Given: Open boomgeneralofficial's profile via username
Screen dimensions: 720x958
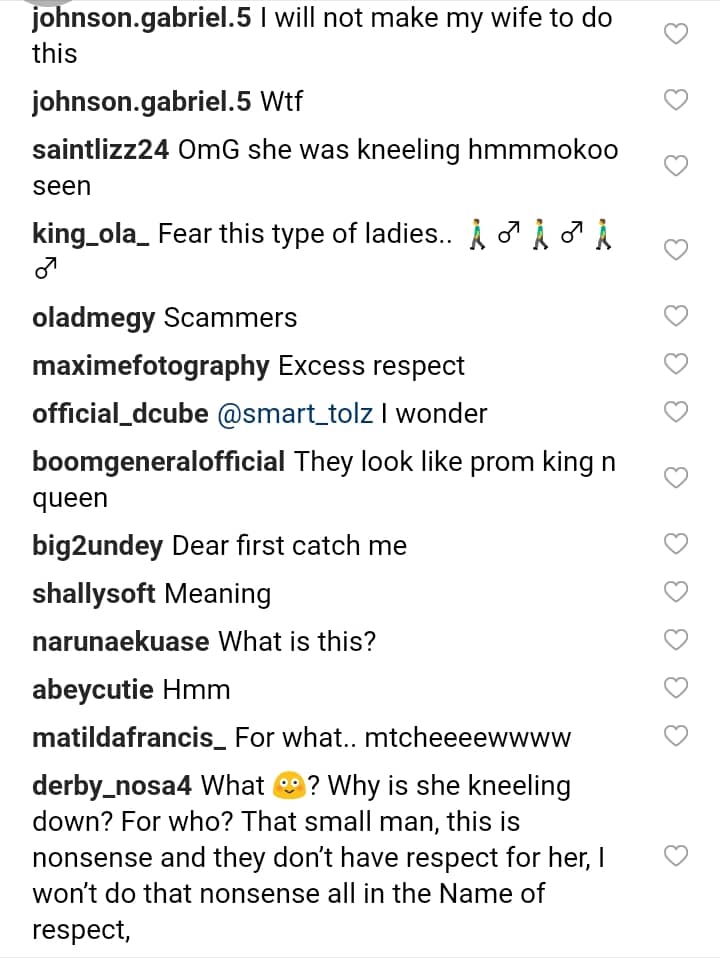Looking at the screenshot, I should coord(158,462).
